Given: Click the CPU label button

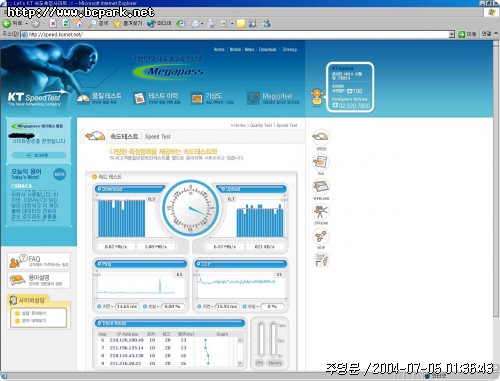Looking at the screenshot, I should (x=259, y=362).
